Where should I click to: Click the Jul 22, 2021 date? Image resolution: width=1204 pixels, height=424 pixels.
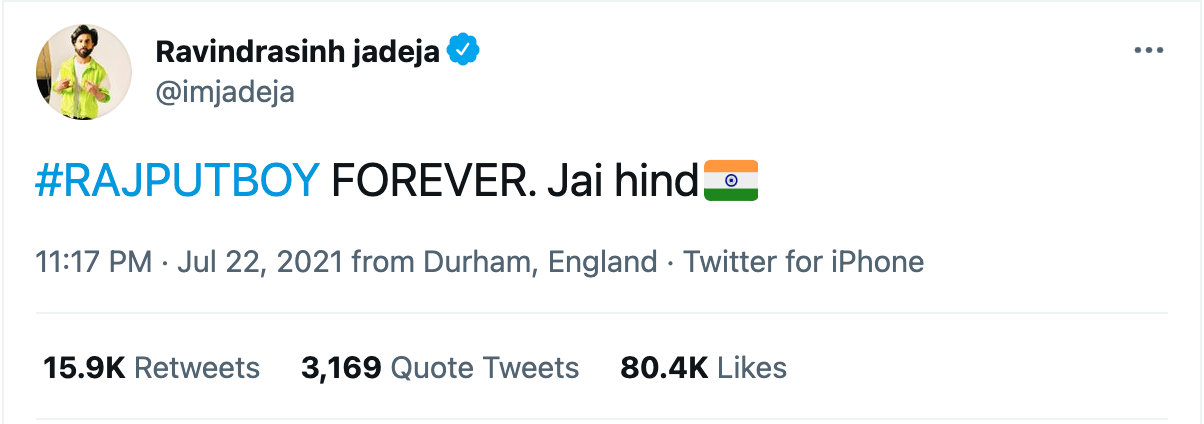pyautogui.click(x=260, y=263)
